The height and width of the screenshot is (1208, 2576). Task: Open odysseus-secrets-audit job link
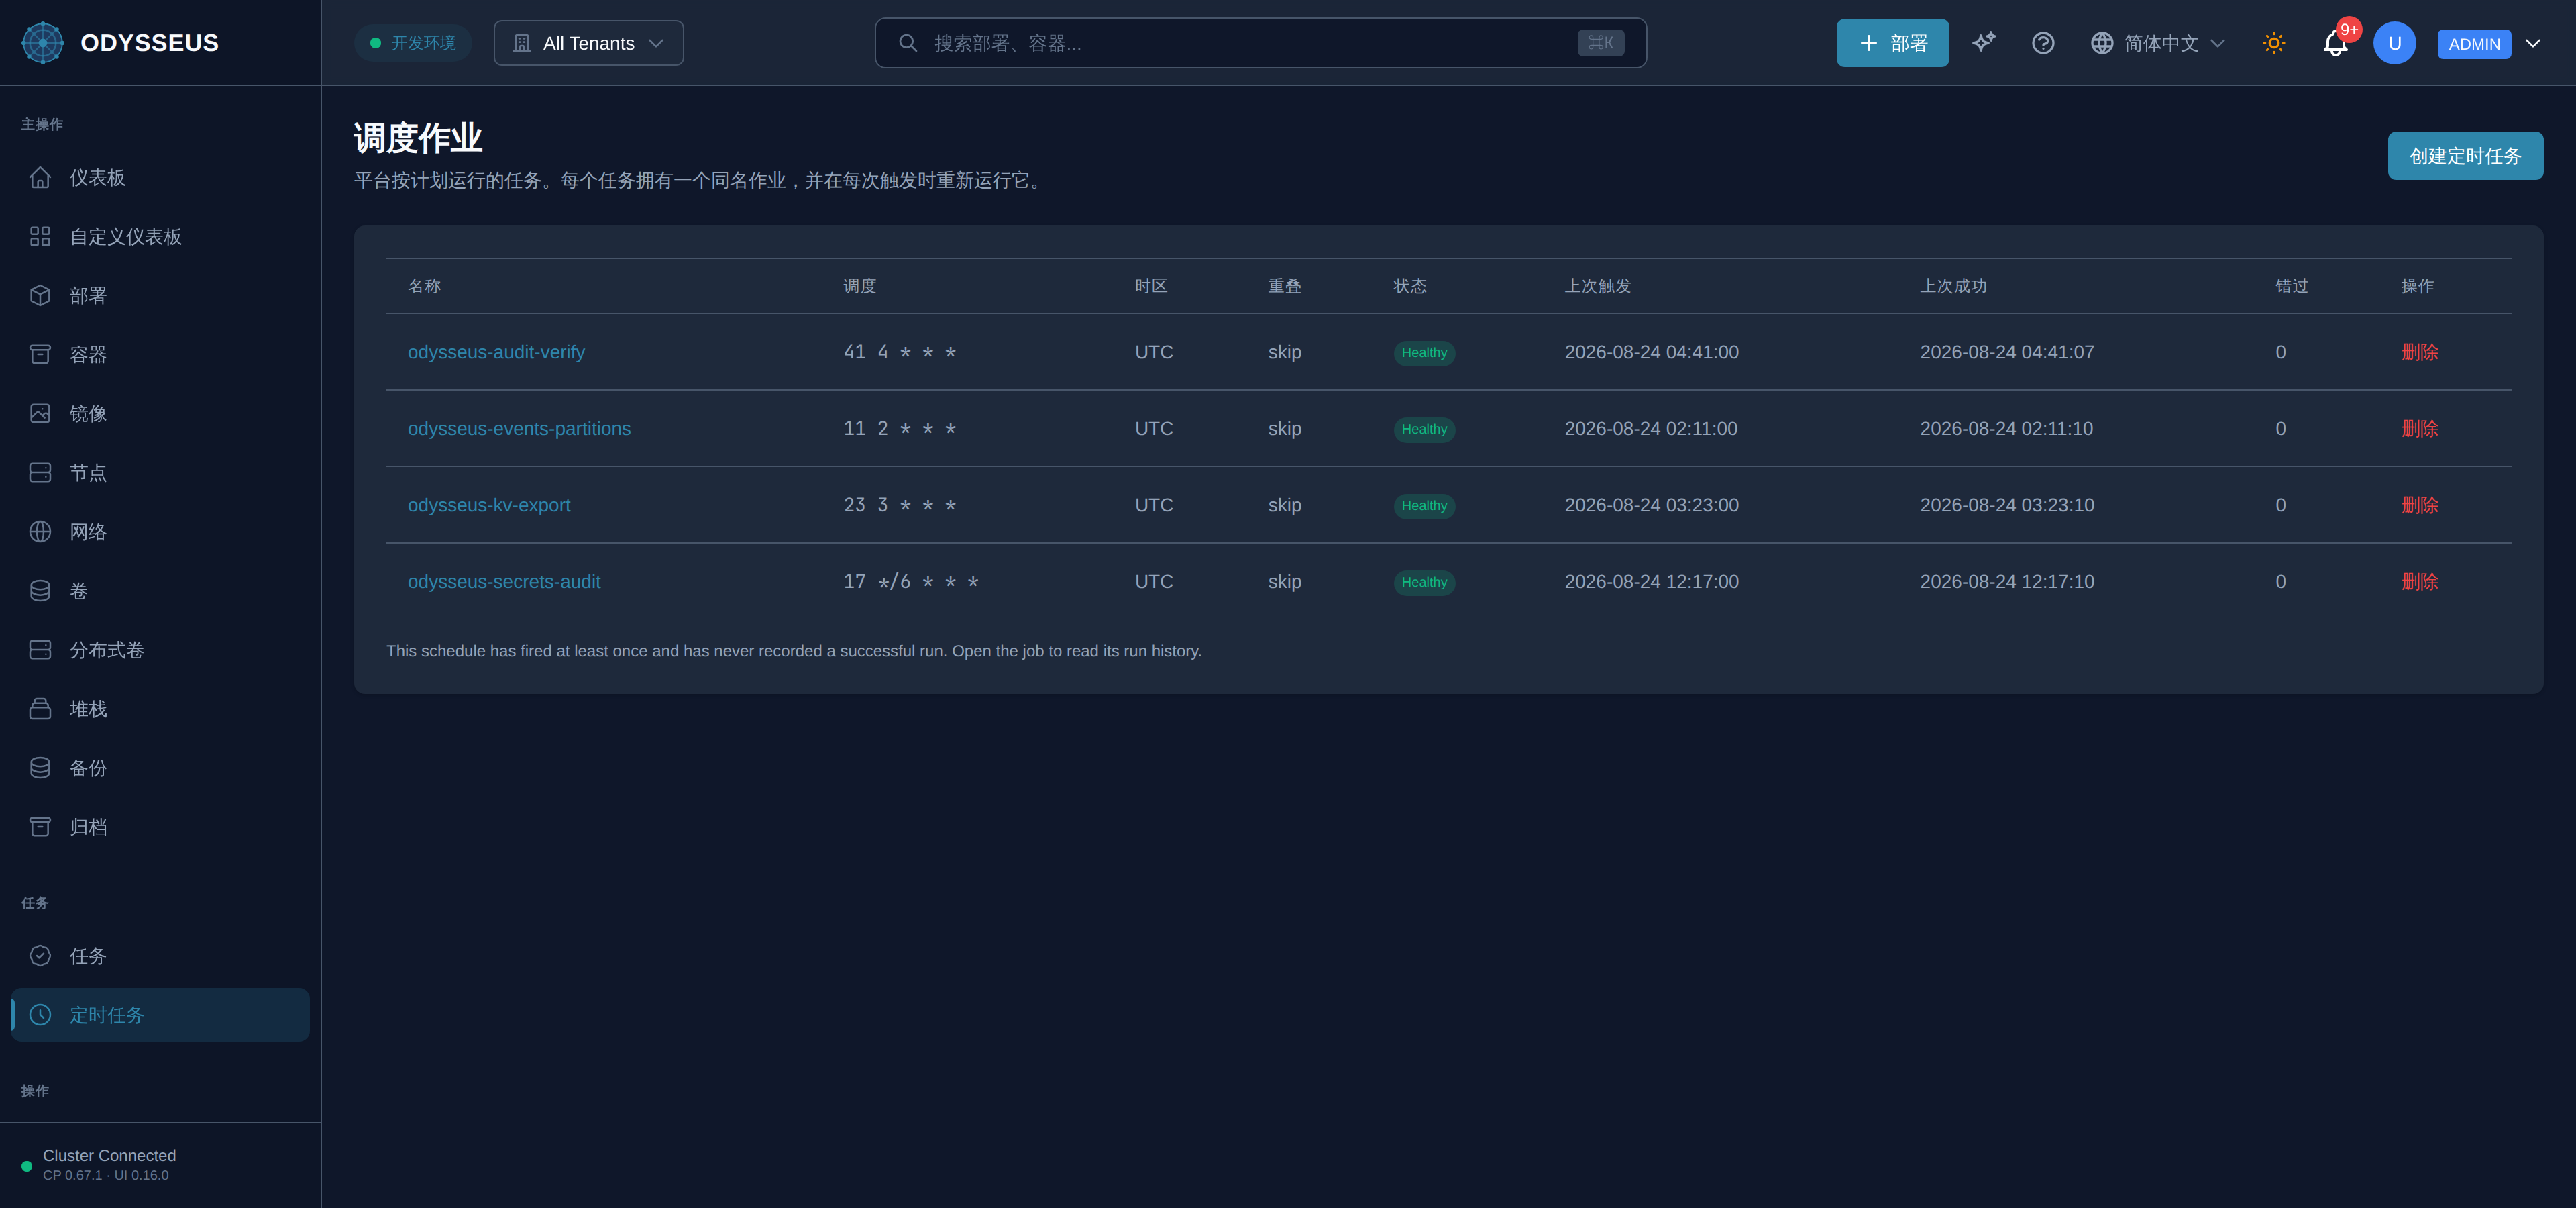pyautogui.click(x=504, y=582)
